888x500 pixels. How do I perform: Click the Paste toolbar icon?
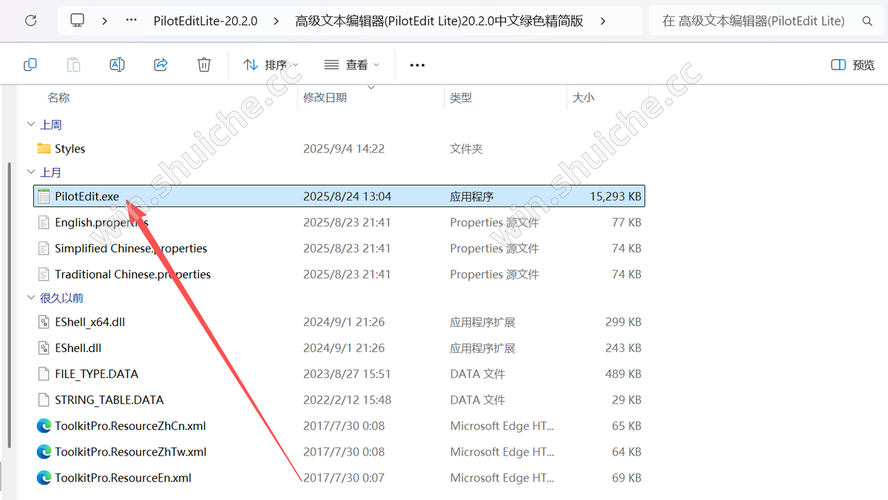tap(74, 65)
